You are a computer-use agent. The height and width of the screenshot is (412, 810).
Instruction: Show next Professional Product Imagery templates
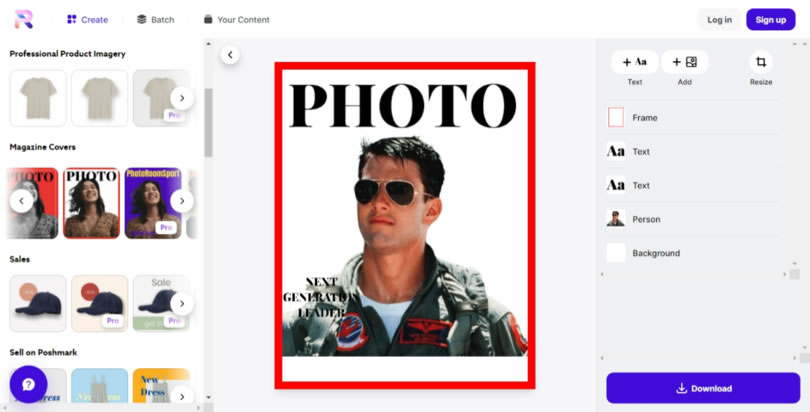(x=182, y=98)
